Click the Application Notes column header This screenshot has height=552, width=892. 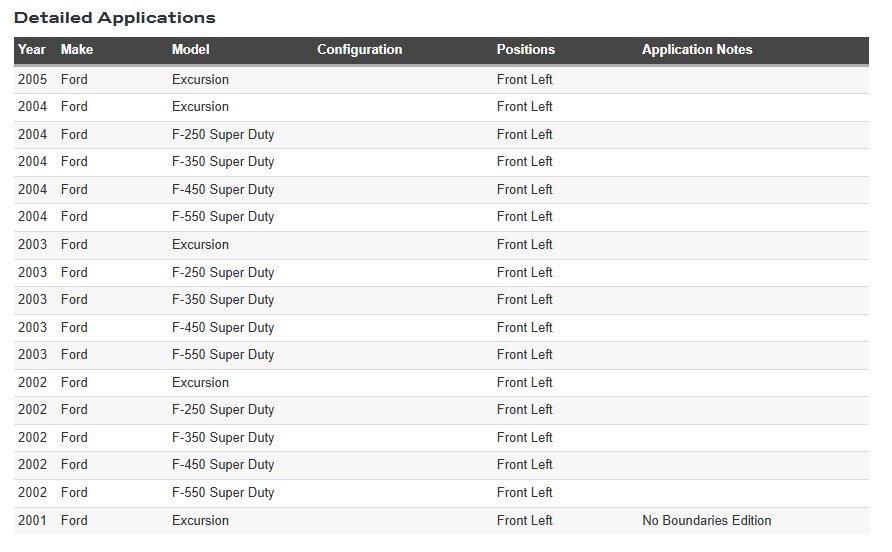click(x=697, y=50)
